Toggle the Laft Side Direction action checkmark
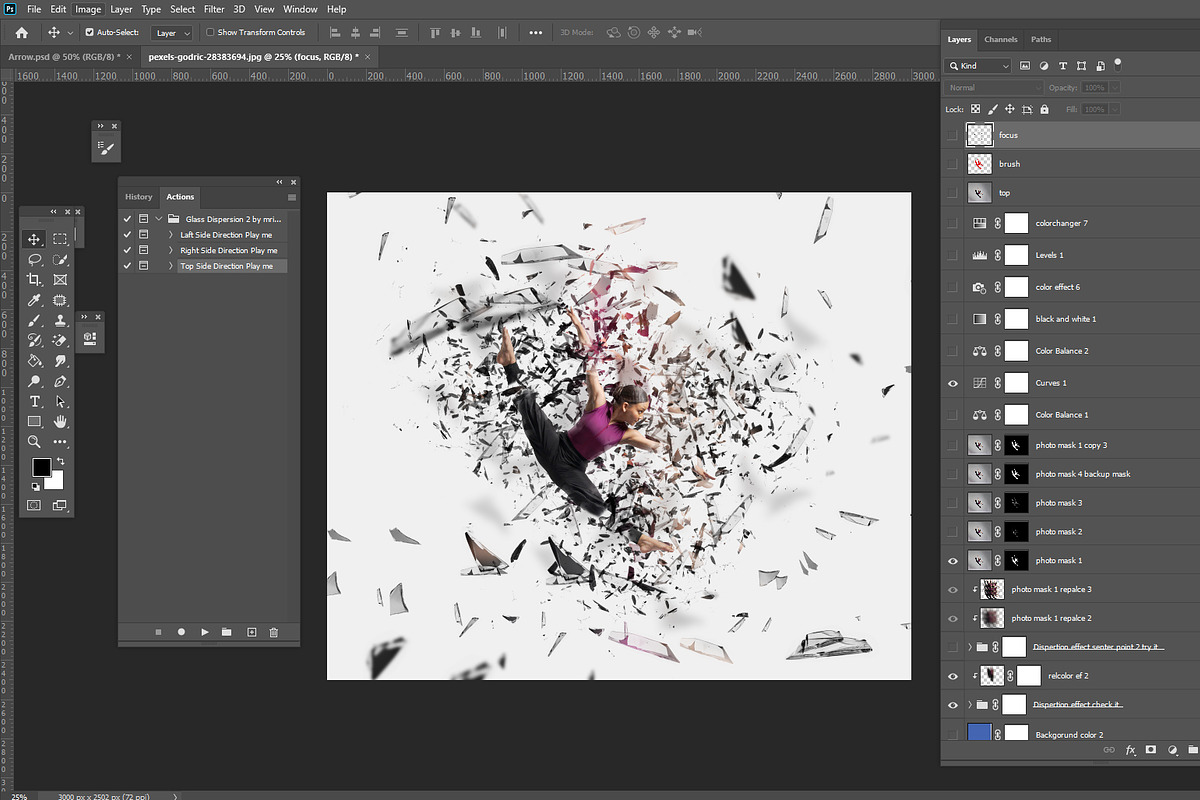The width and height of the screenshot is (1200, 800). coord(127,234)
